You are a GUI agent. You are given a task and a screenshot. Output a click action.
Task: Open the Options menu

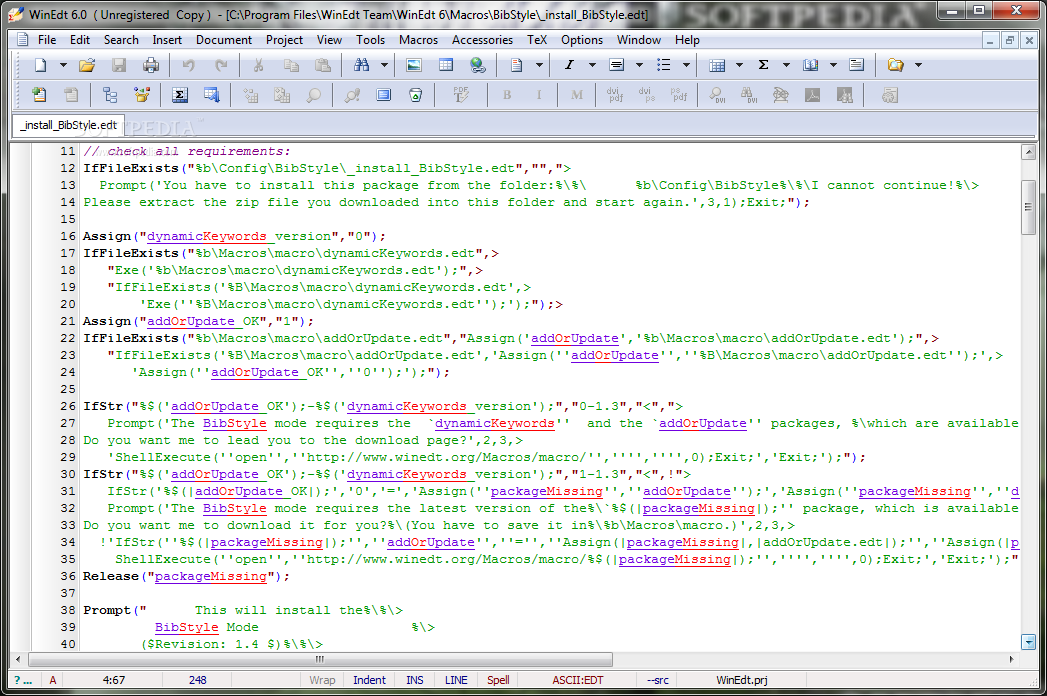582,40
